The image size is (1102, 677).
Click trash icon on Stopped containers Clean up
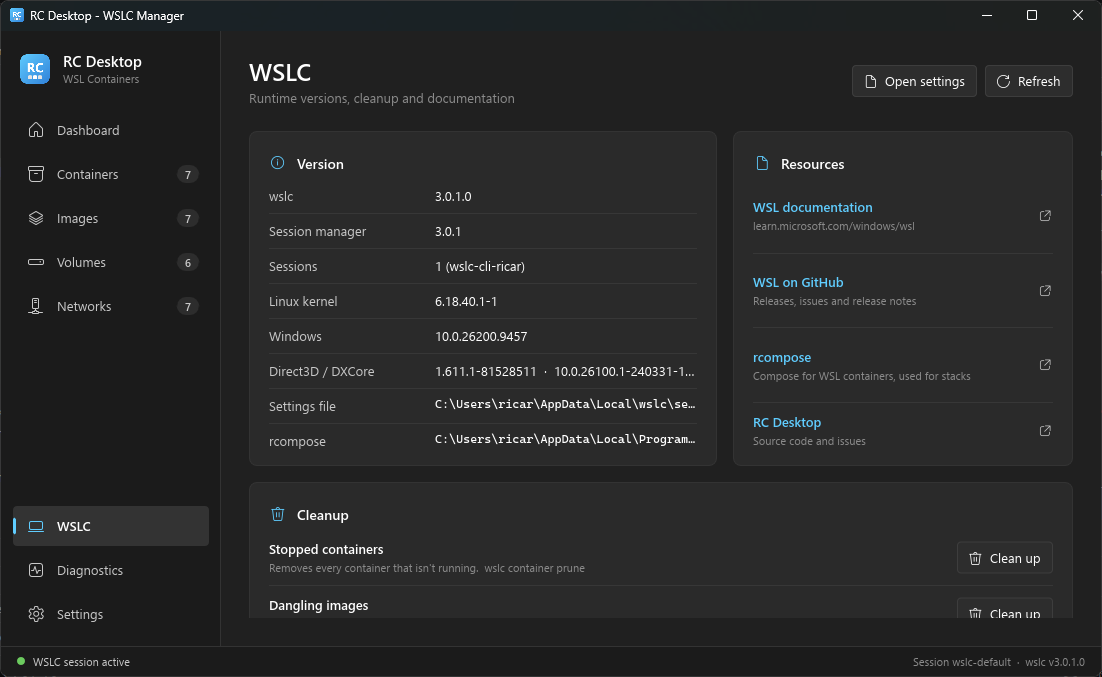tap(975, 558)
